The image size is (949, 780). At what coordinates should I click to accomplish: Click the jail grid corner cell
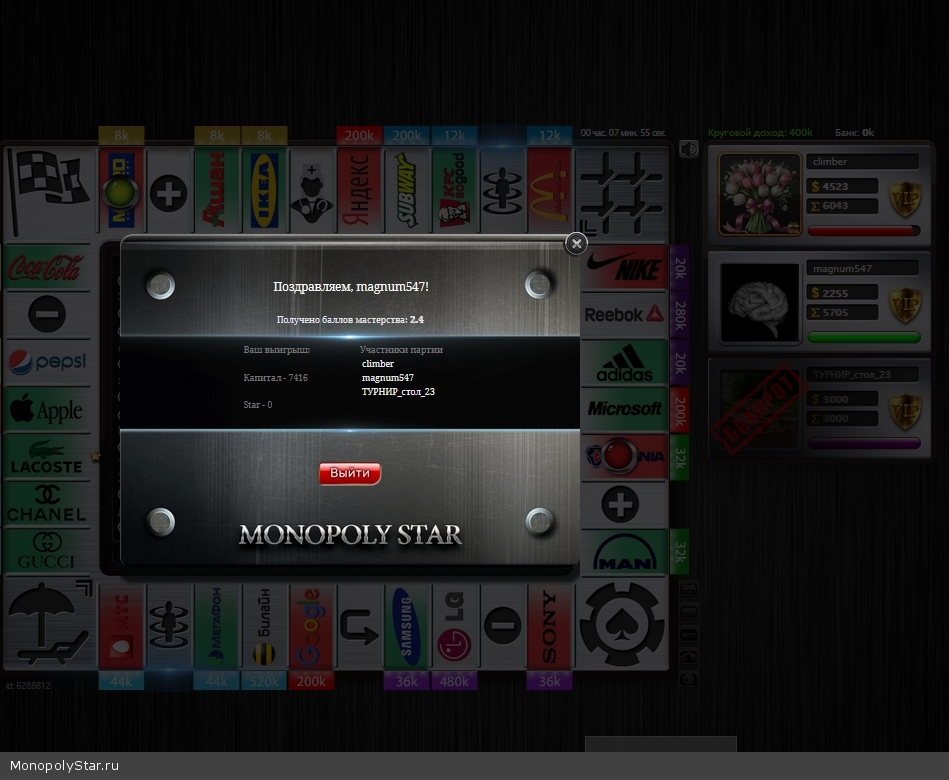point(622,192)
